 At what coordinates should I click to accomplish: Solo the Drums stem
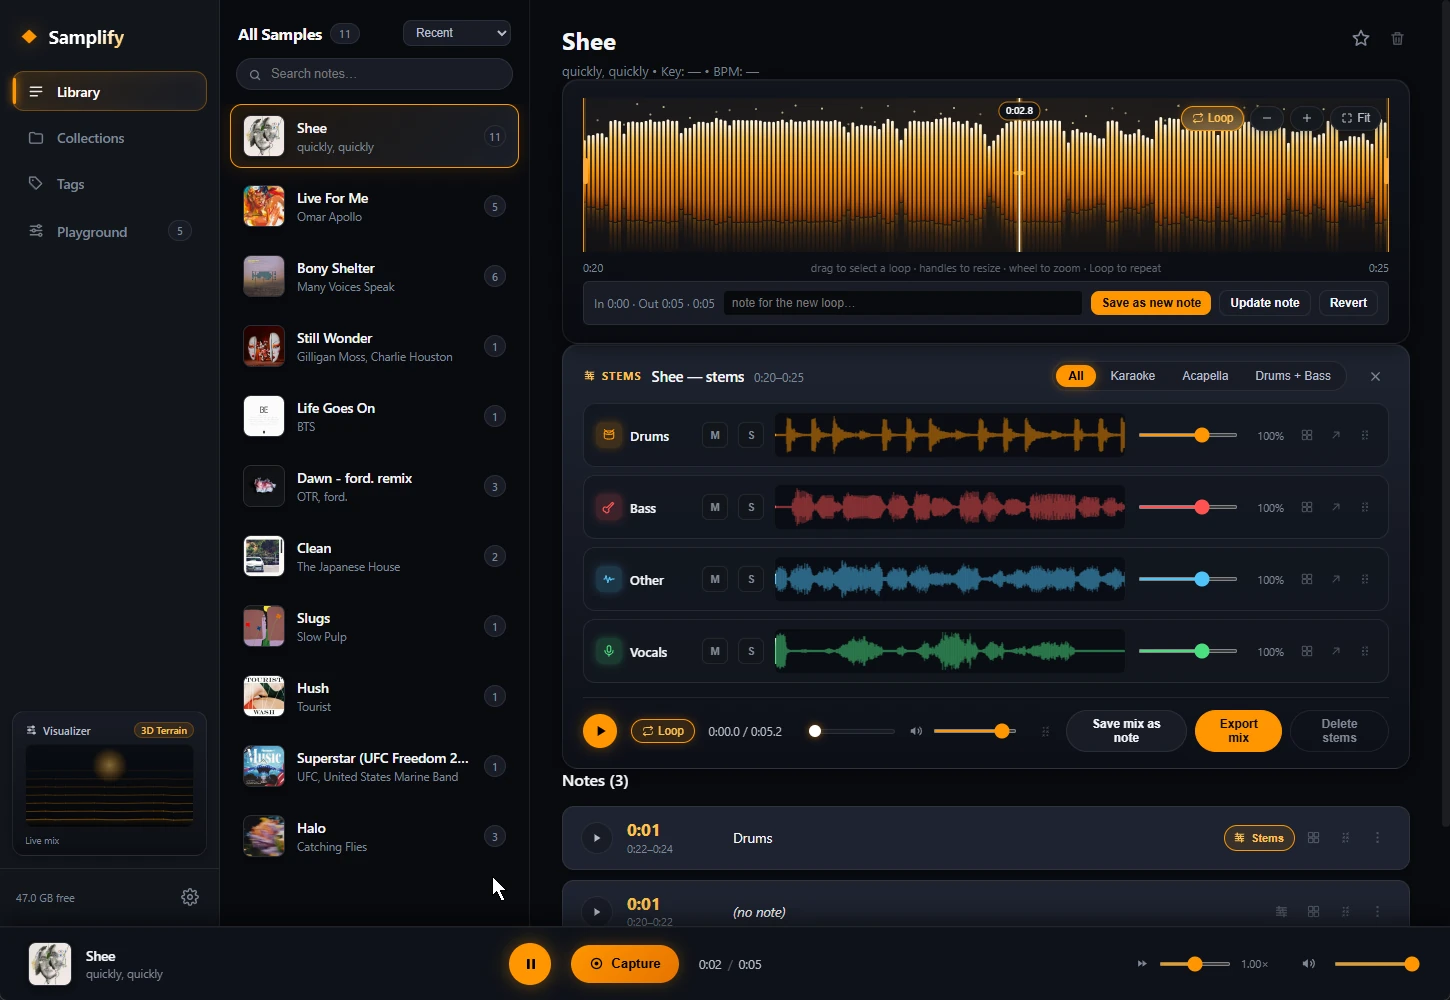751,435
